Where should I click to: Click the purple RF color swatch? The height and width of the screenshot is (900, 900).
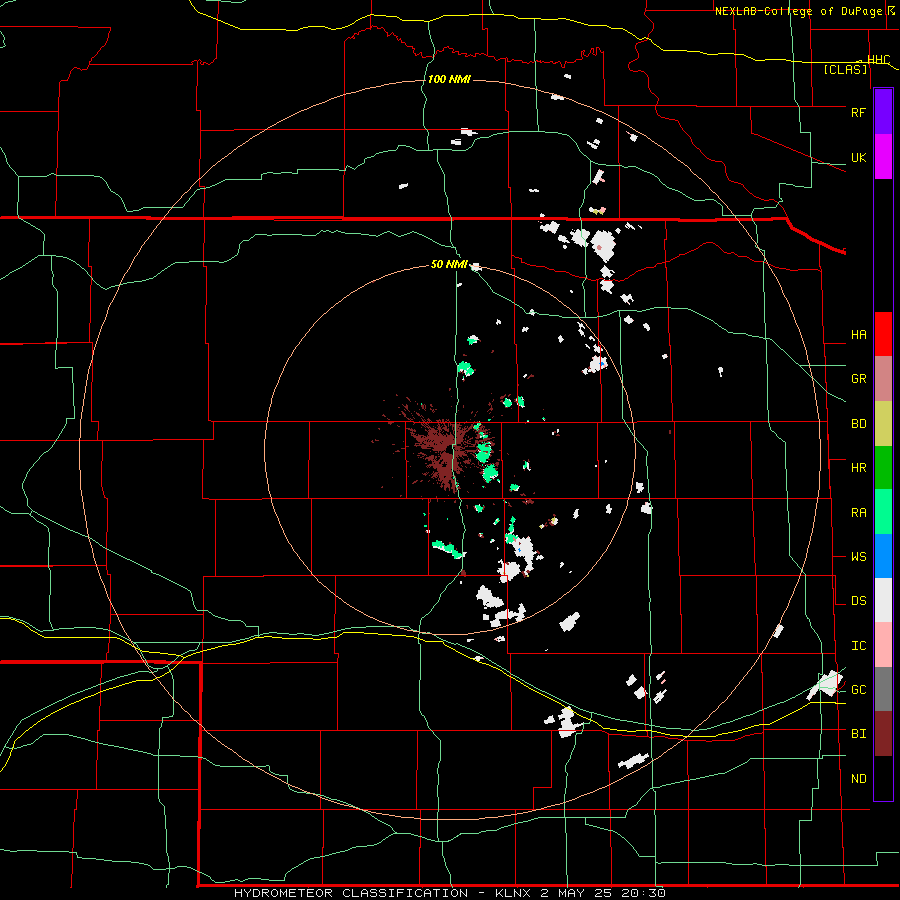coord(883,111)
